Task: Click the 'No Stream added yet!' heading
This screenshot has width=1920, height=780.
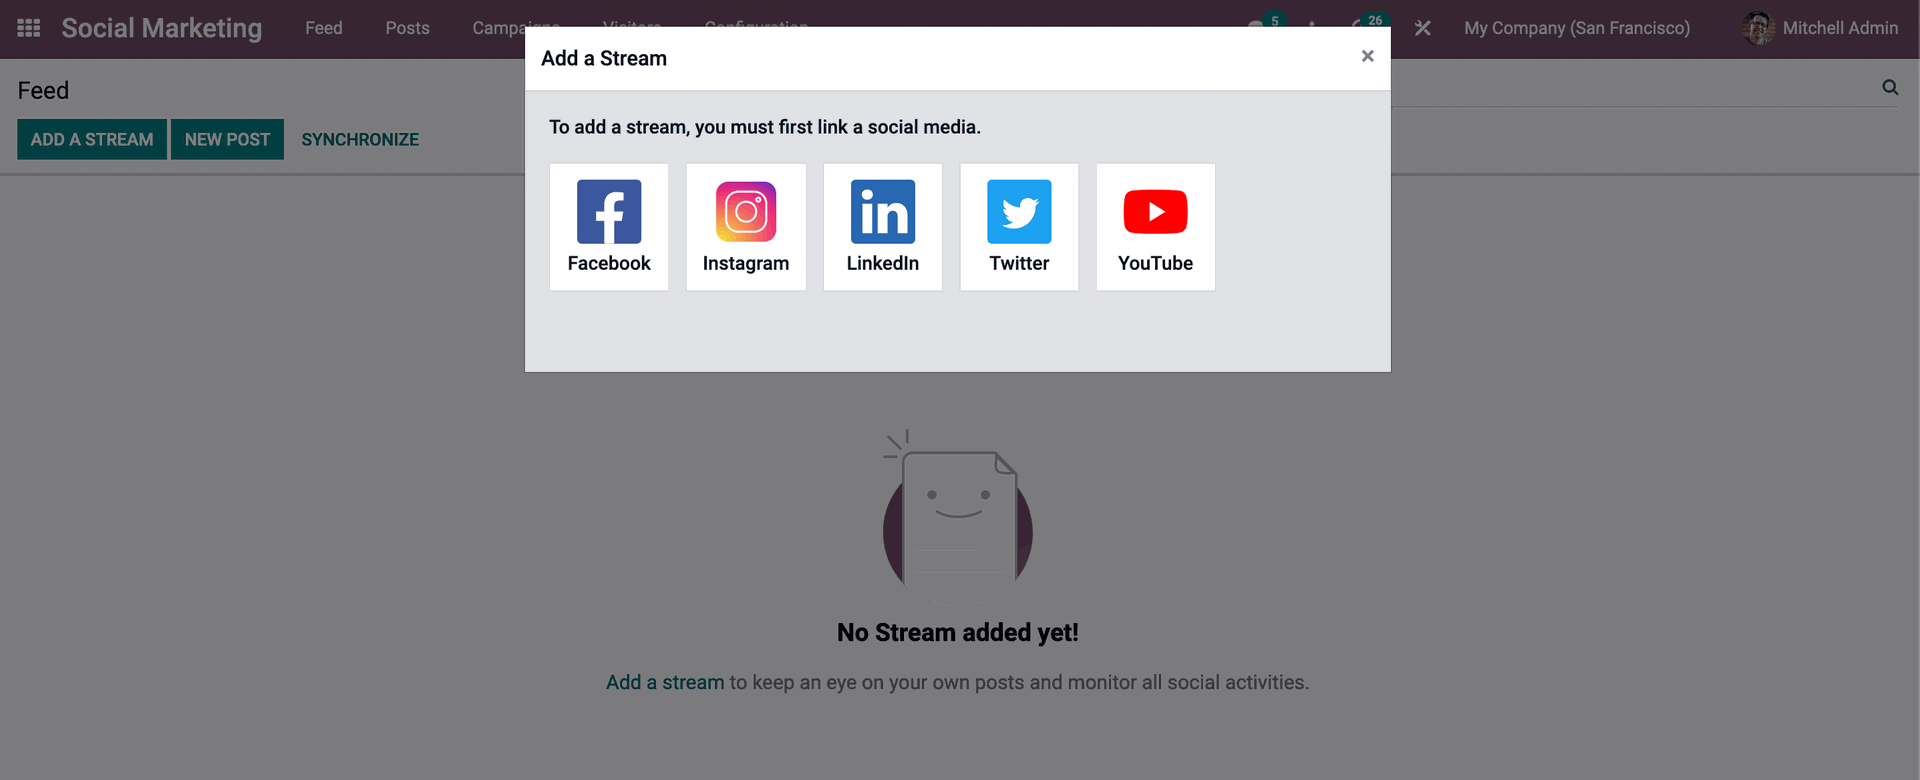Action: pyautogui.click(x=958, y=632)
